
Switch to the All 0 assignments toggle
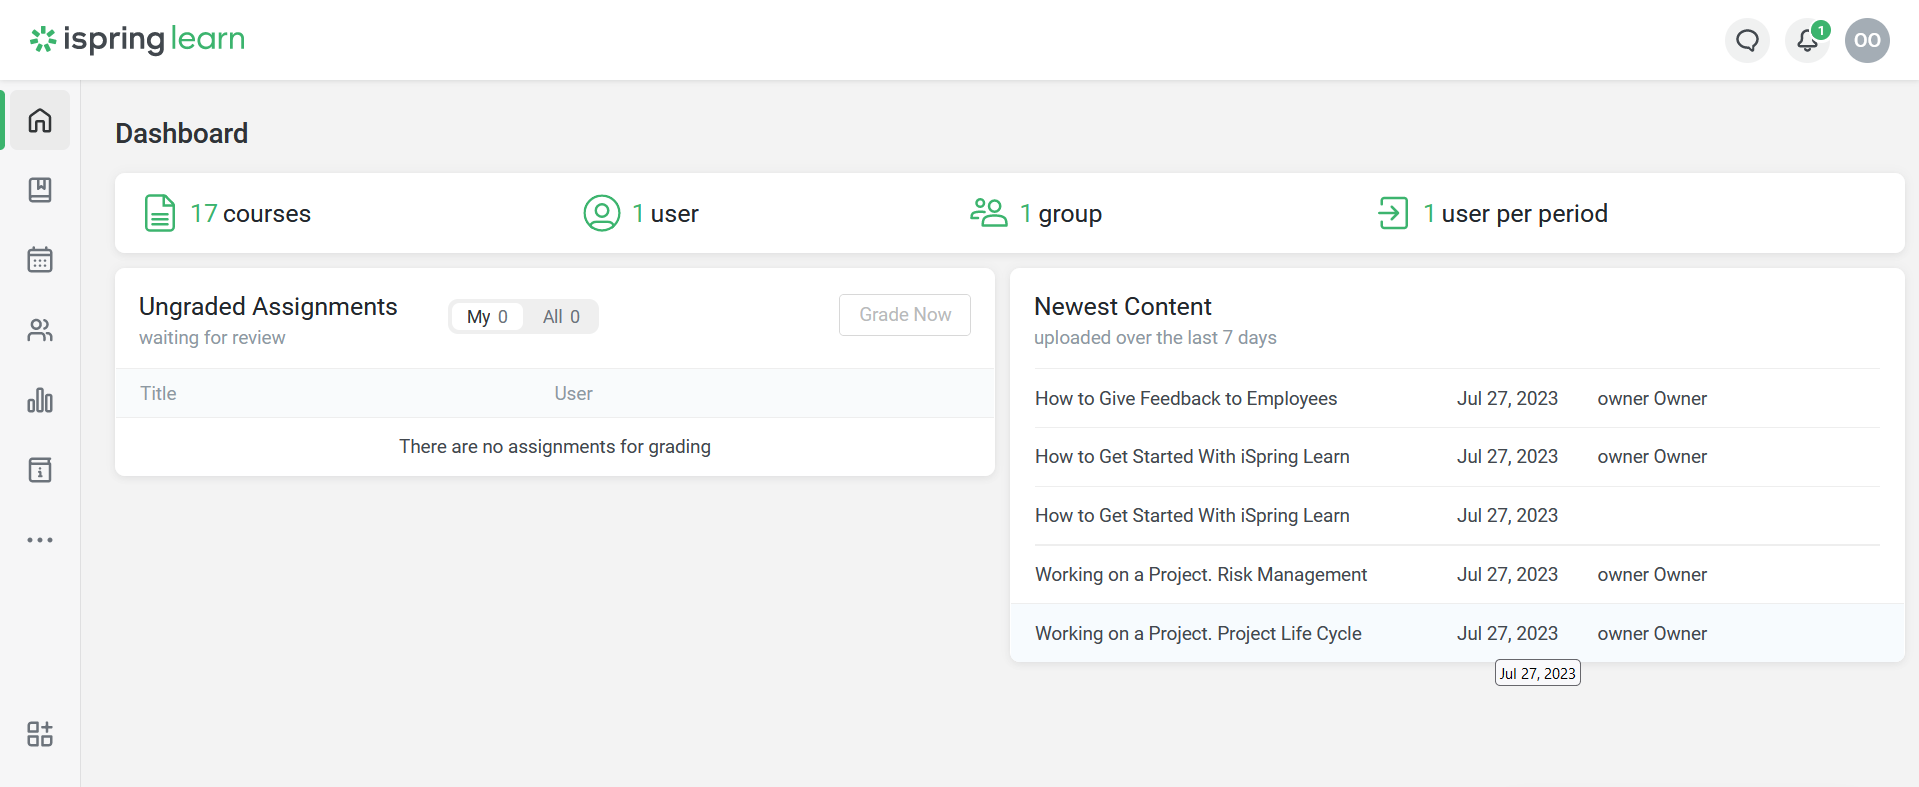coord(561,317)
